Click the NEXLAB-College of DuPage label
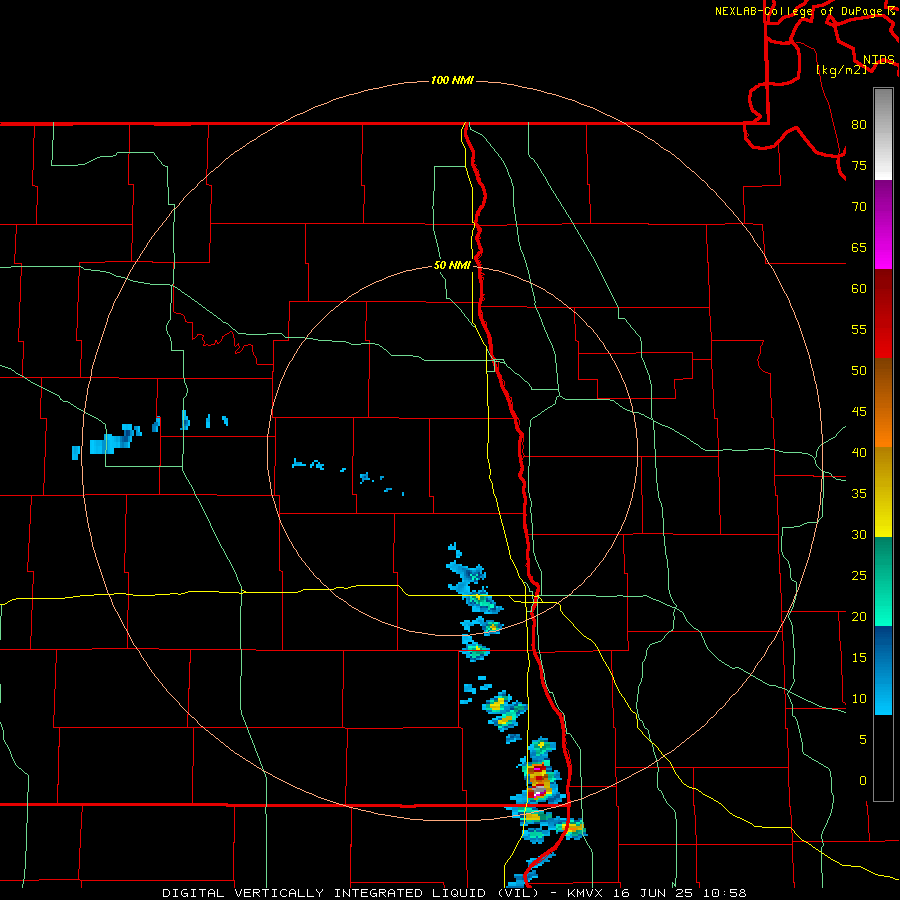The height and width of the screenshot is (900, 900). point(800,11)
